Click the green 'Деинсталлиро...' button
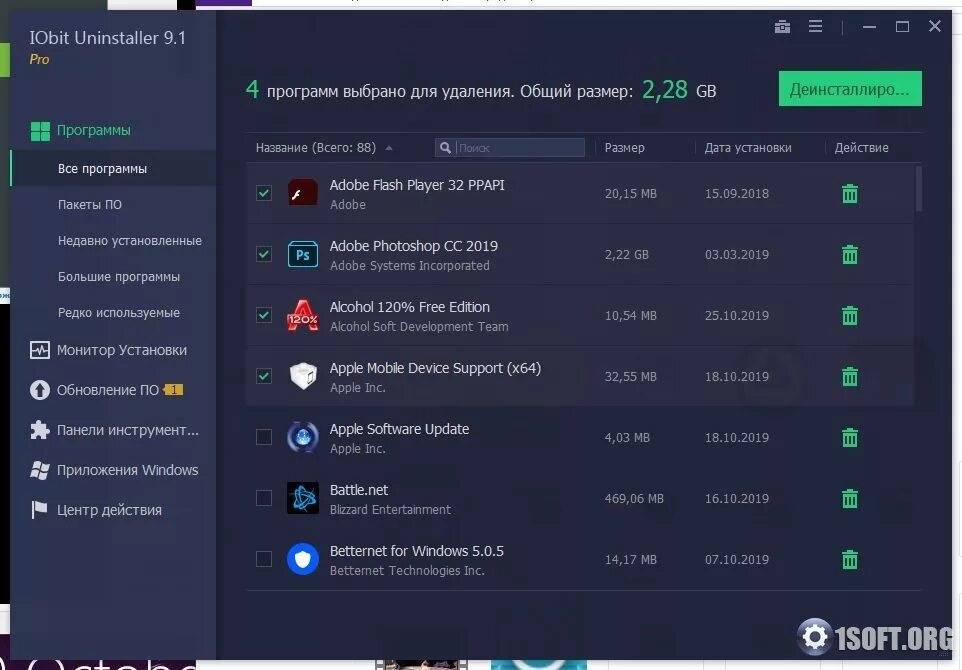962x670 pixels. click(x=850, y=89)
